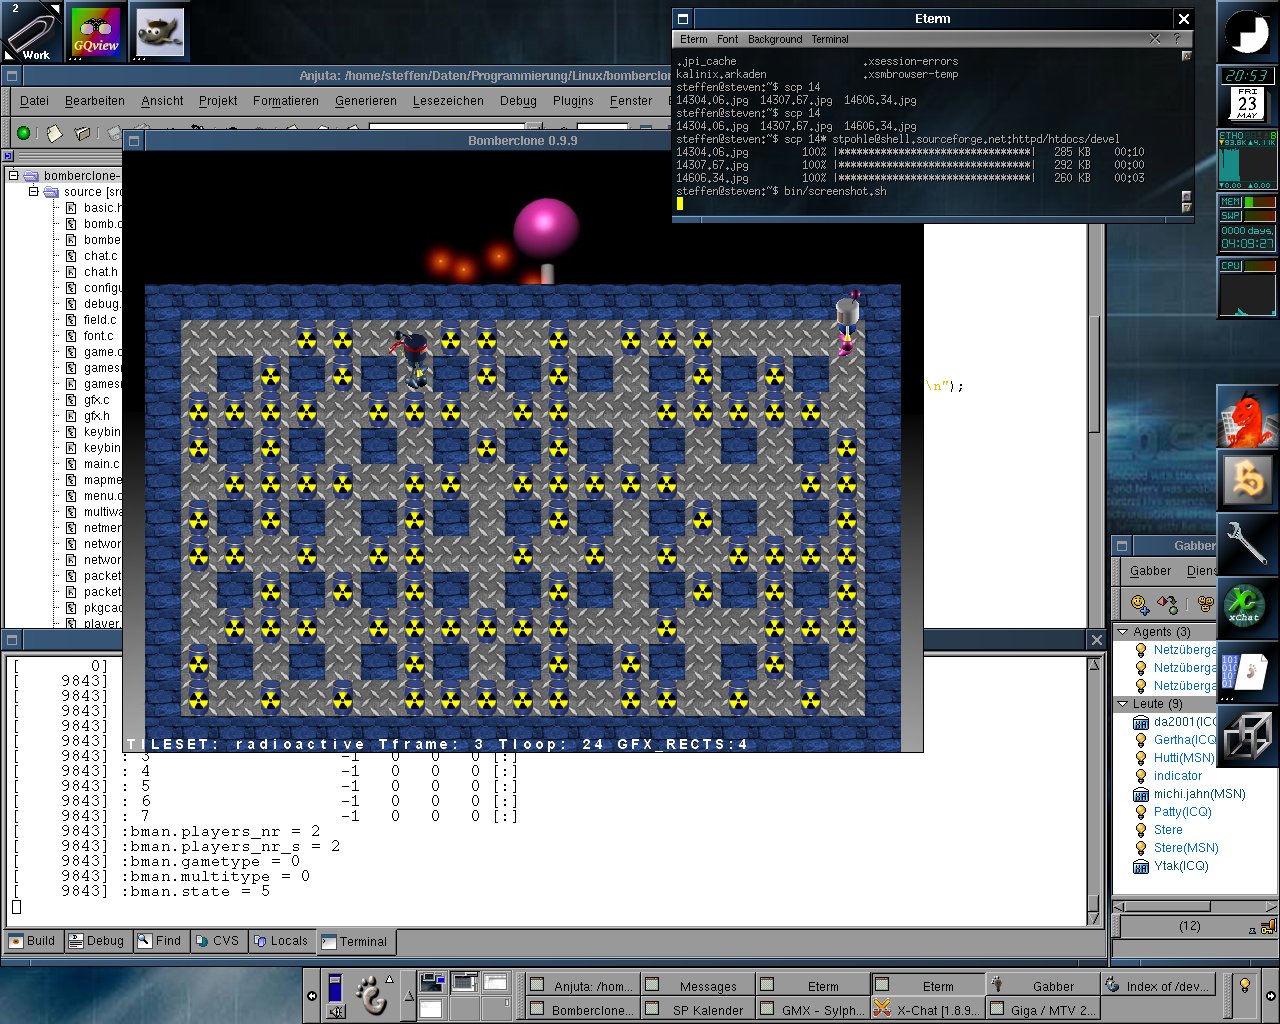Open the Bearbeiten menu

pos(95,101)
